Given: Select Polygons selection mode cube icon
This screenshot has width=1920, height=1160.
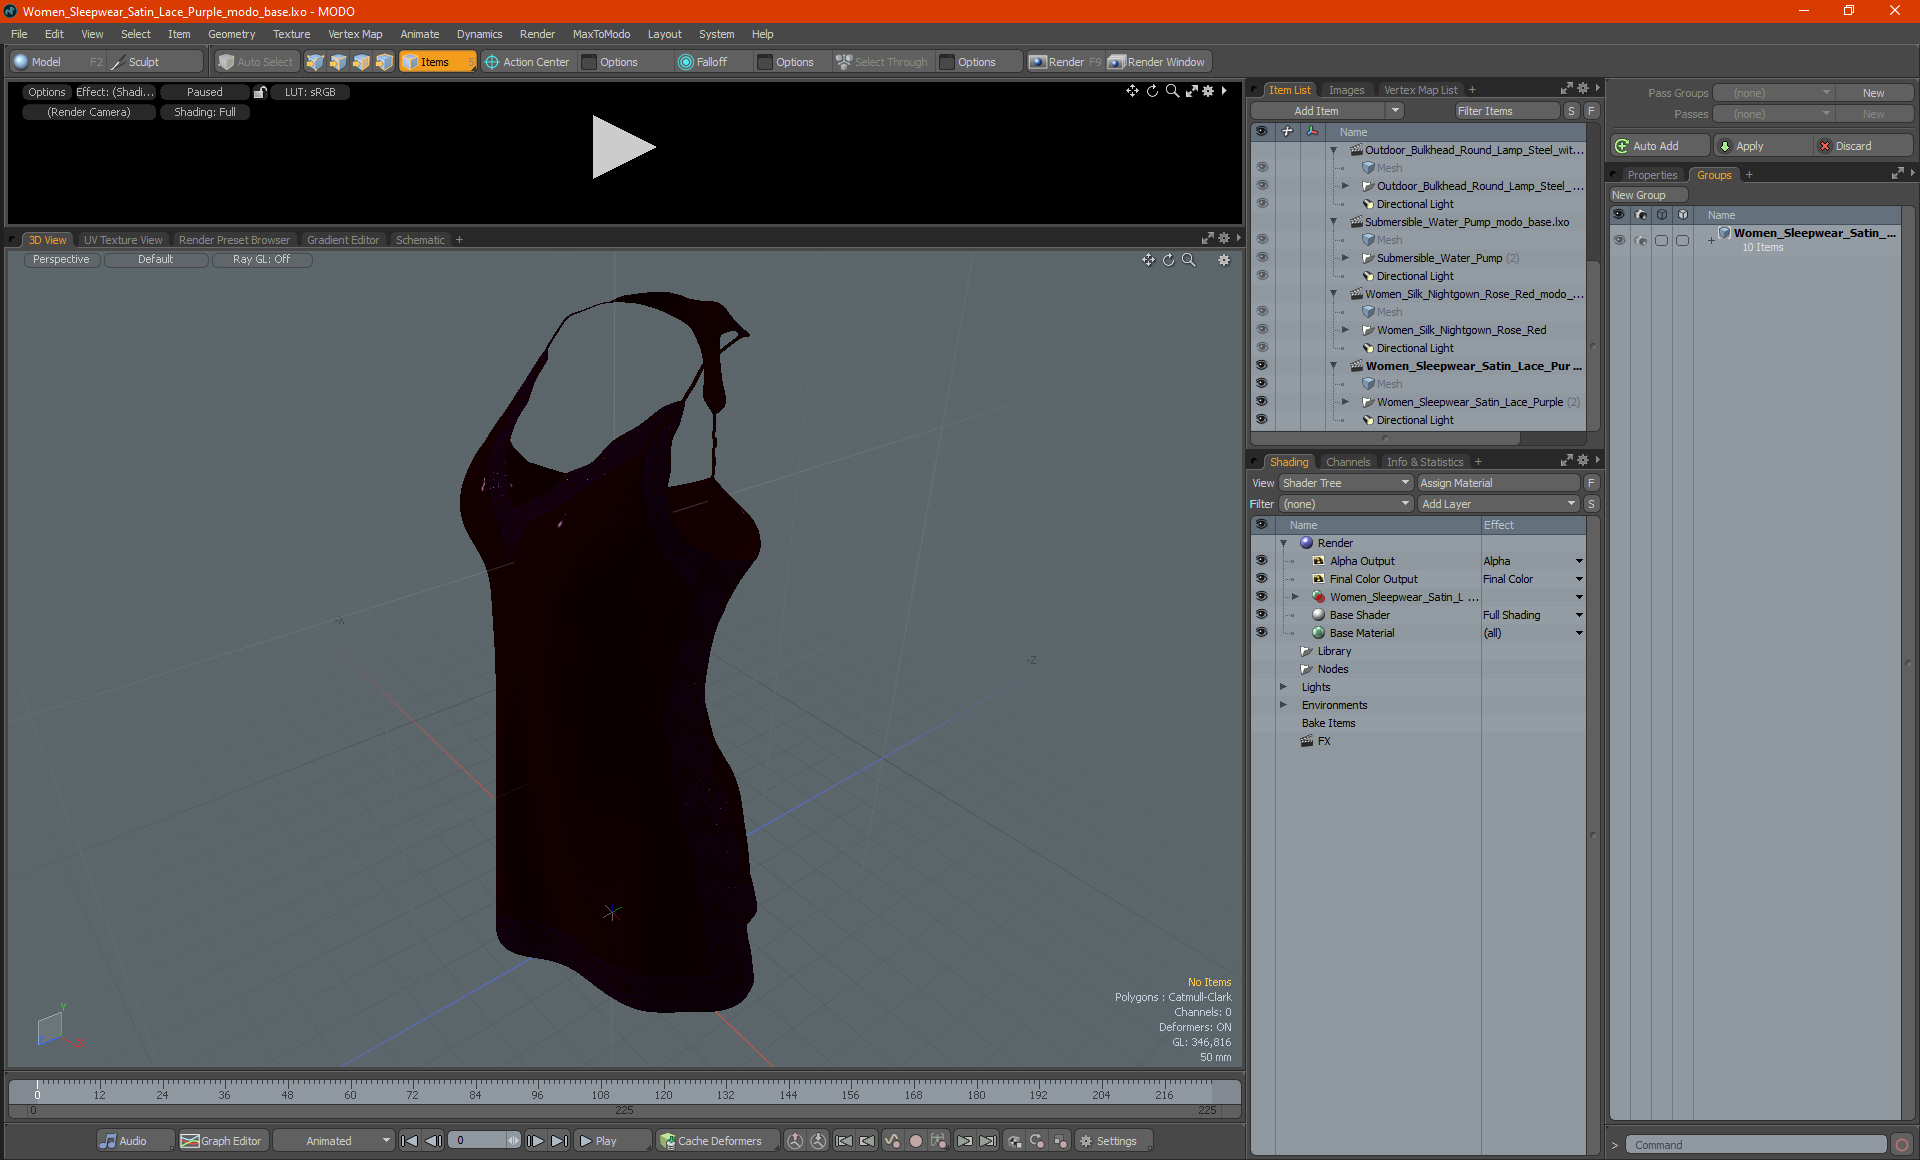Looking at the screenshot, I should pos(361,62).
